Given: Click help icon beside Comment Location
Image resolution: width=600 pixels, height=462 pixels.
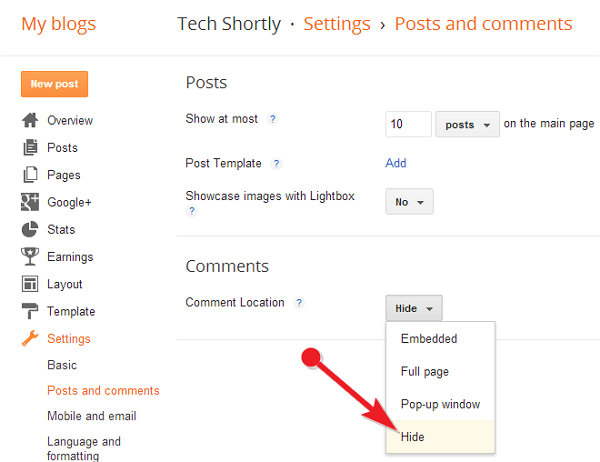Looking at the screenshot, I should tap(299, 303).
